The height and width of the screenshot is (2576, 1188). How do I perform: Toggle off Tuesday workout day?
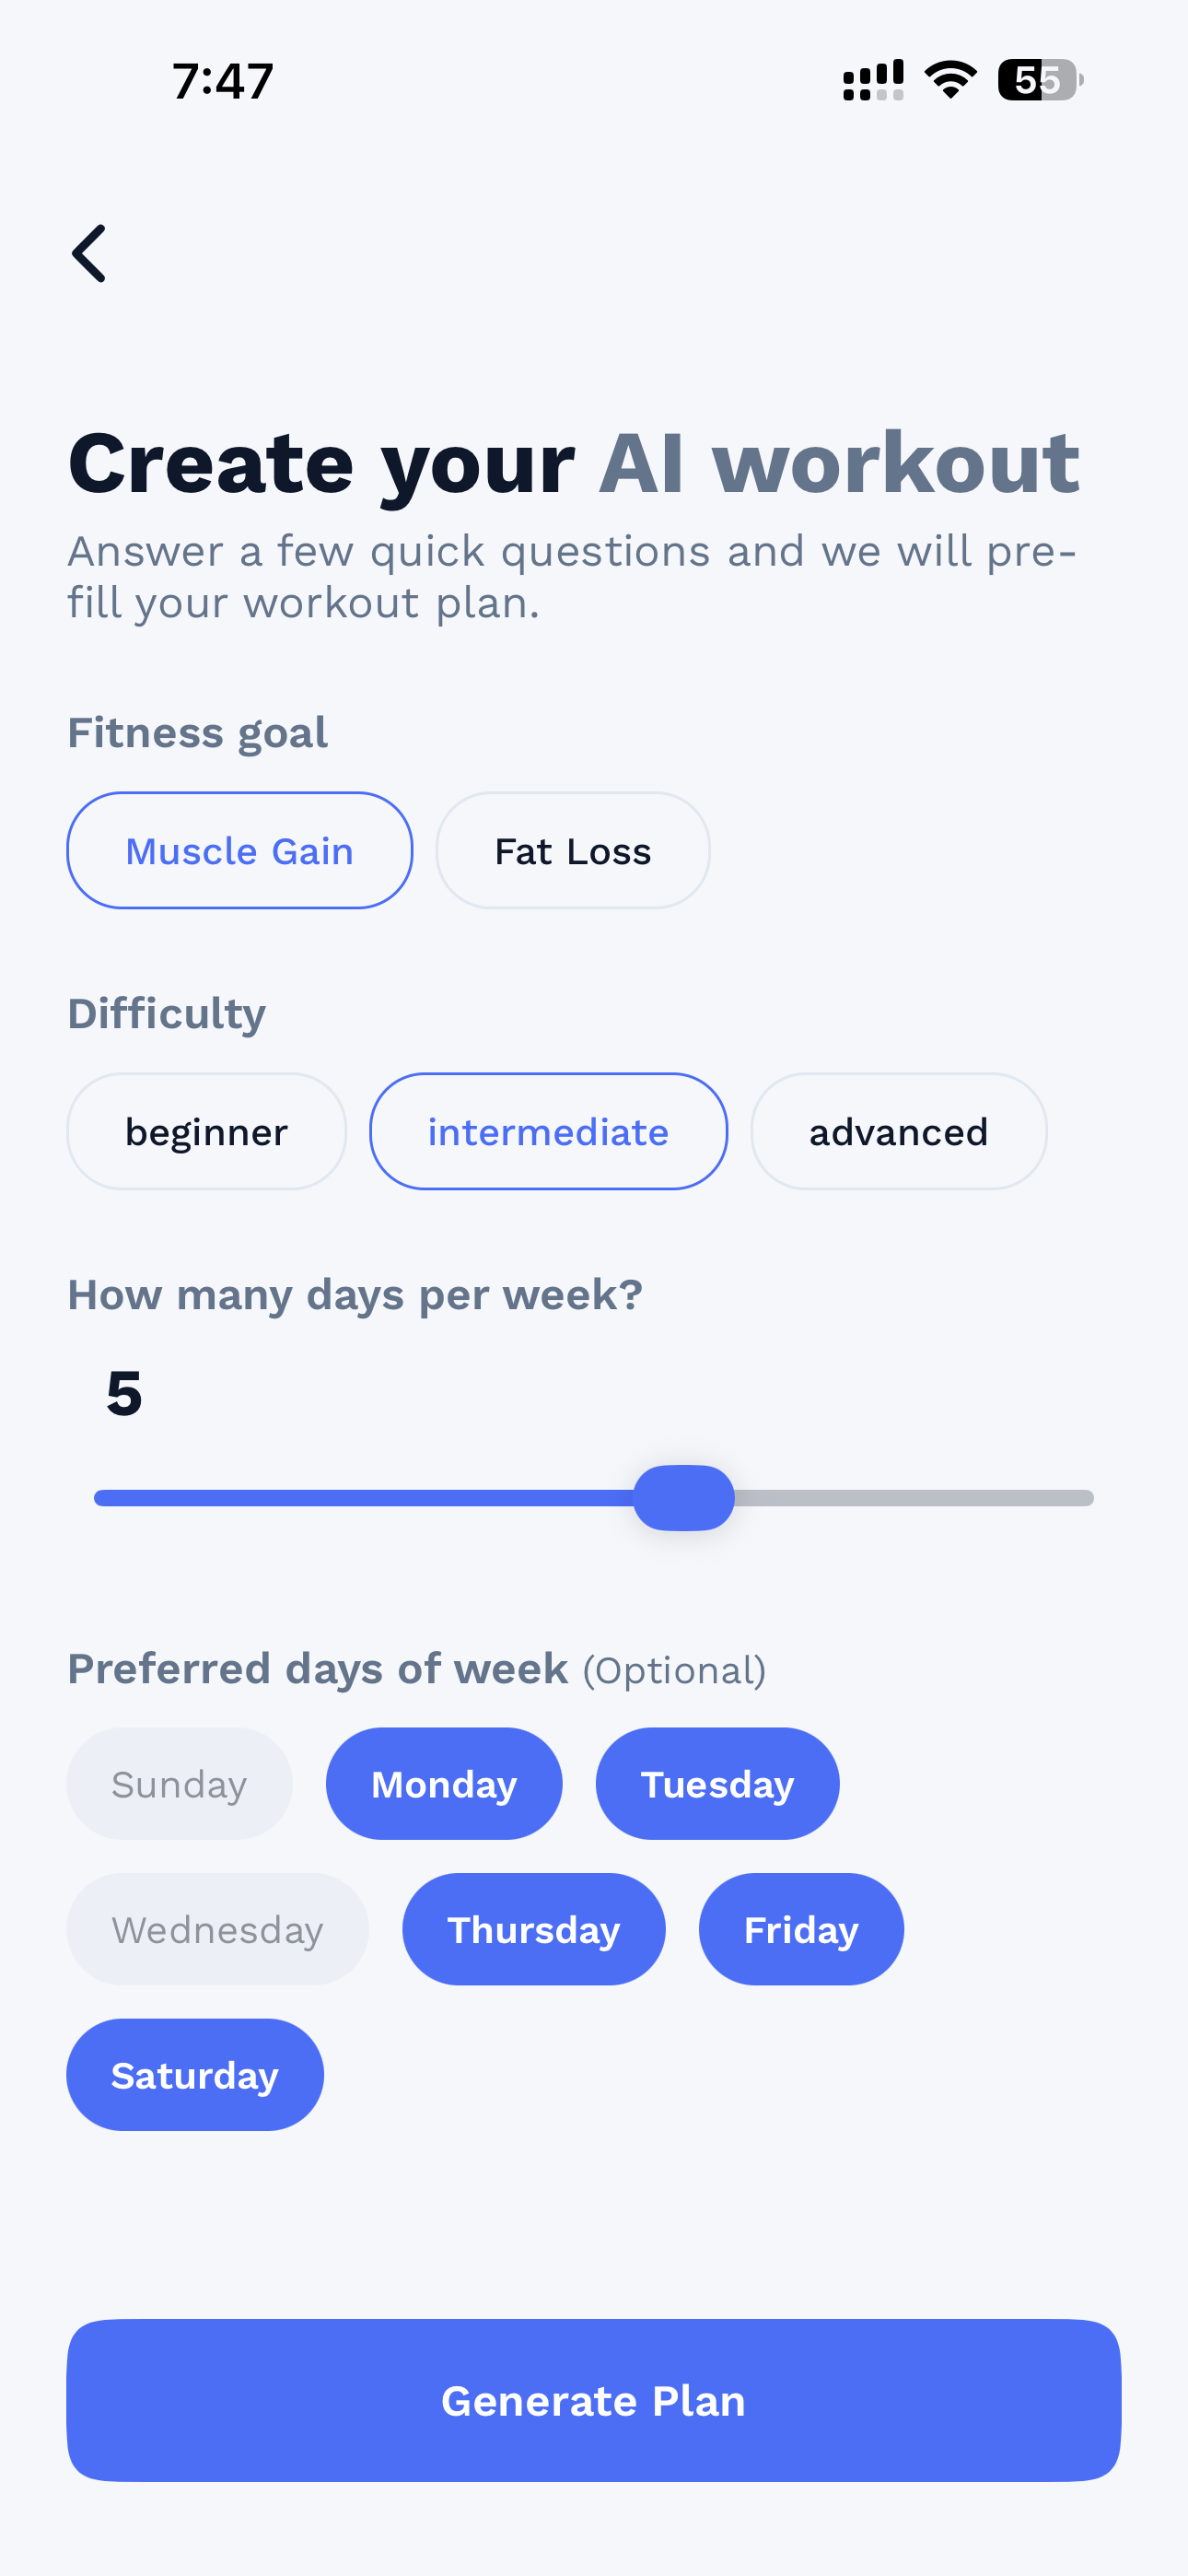tap(717, 1784)
